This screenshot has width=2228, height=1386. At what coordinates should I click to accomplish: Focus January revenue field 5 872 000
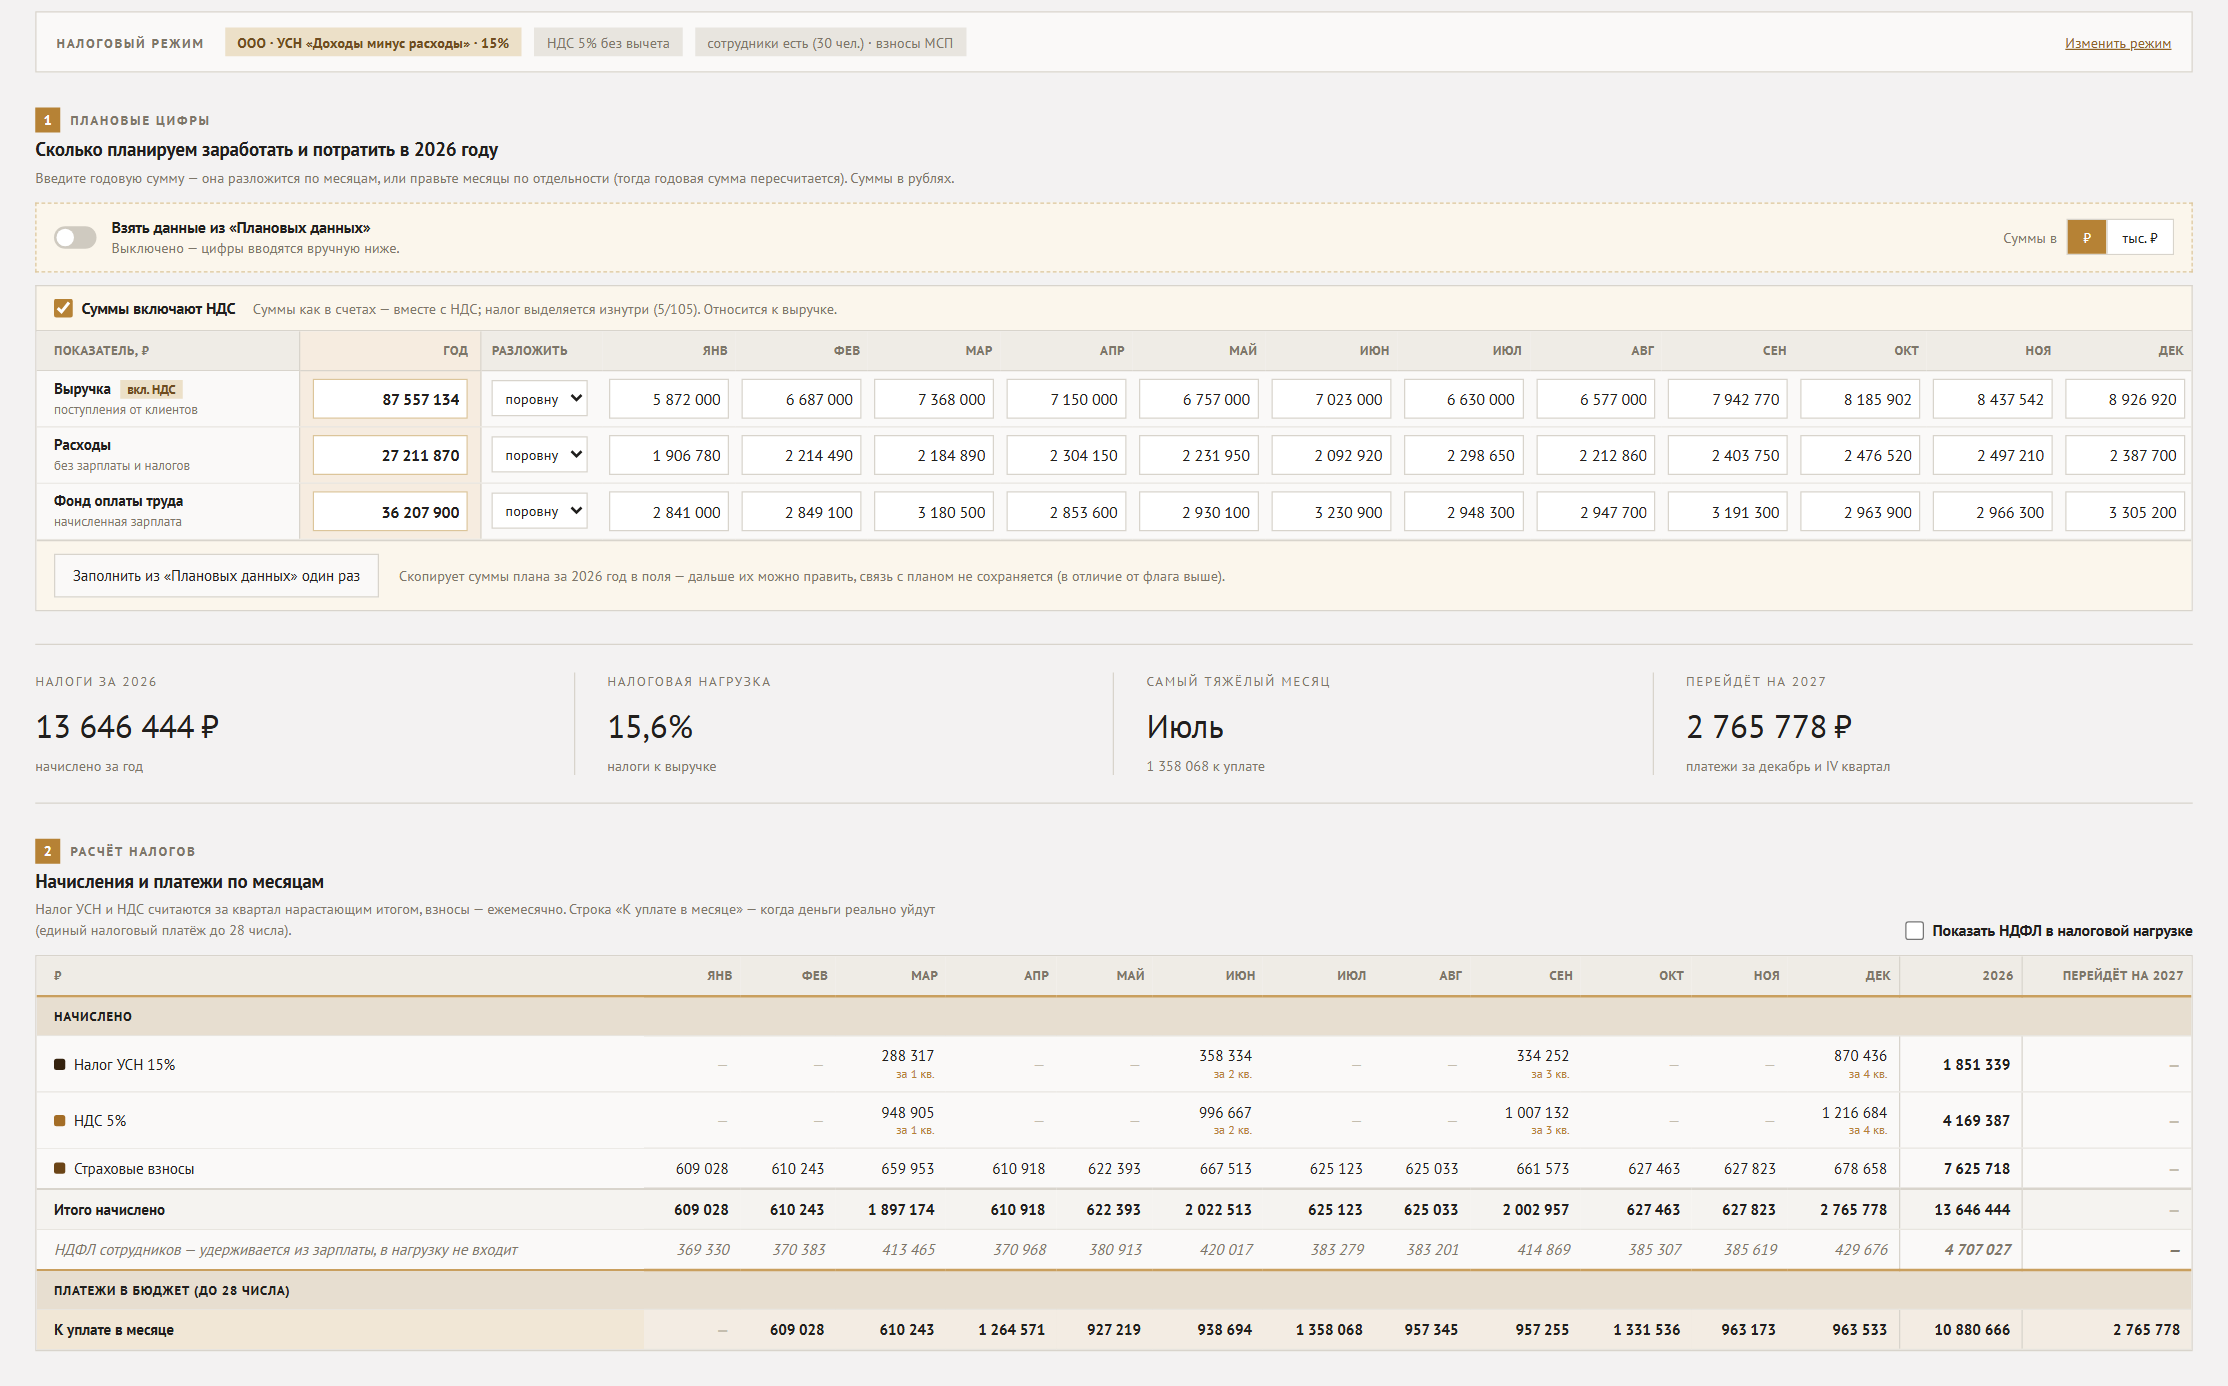[669, 399]
